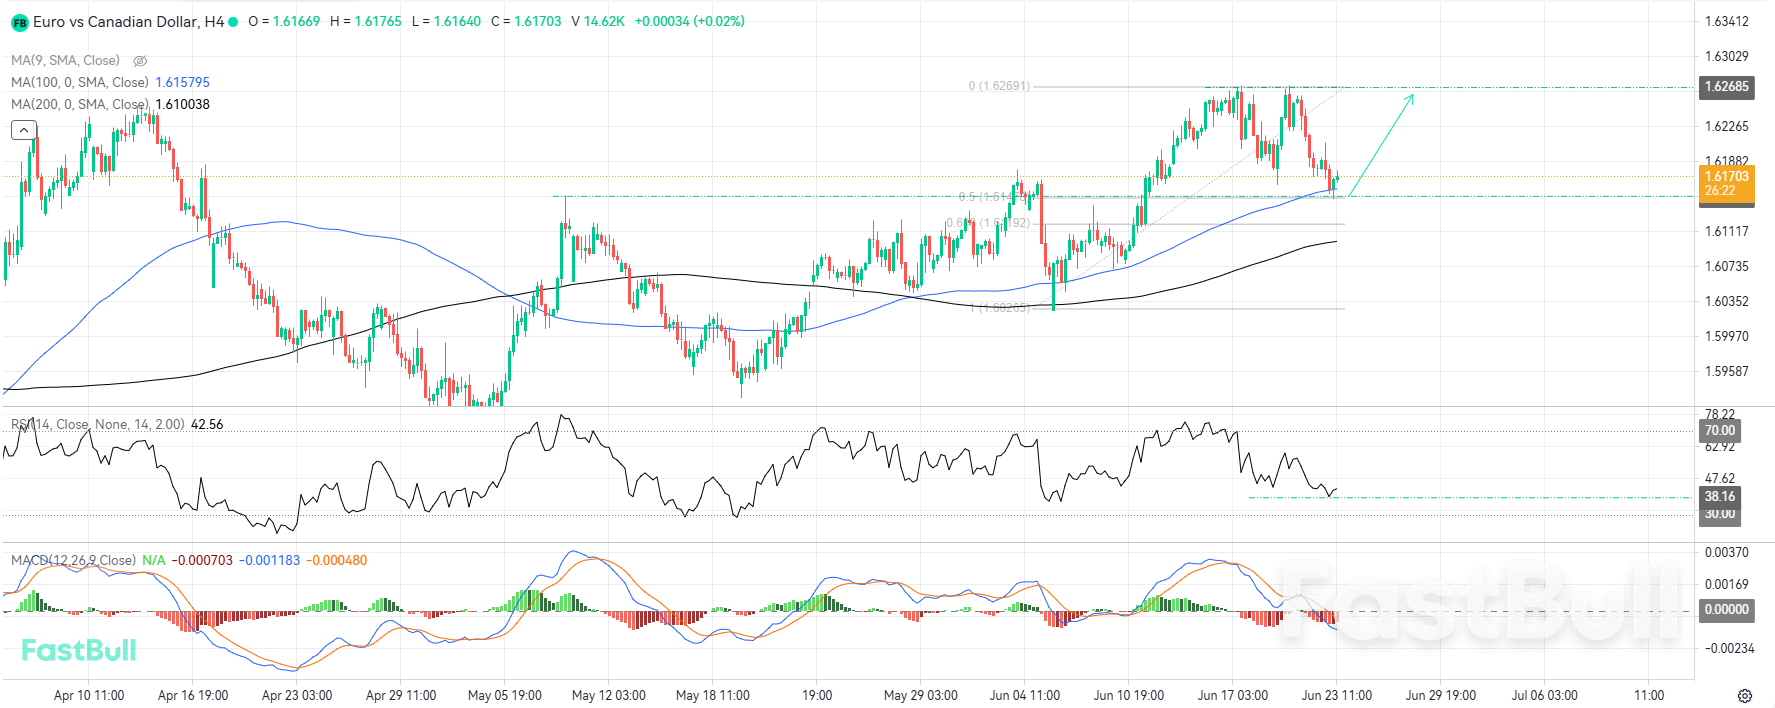This screenshot has height=708, width=1775.
Task: Open chart settings gear icon
Action: 1745,696
